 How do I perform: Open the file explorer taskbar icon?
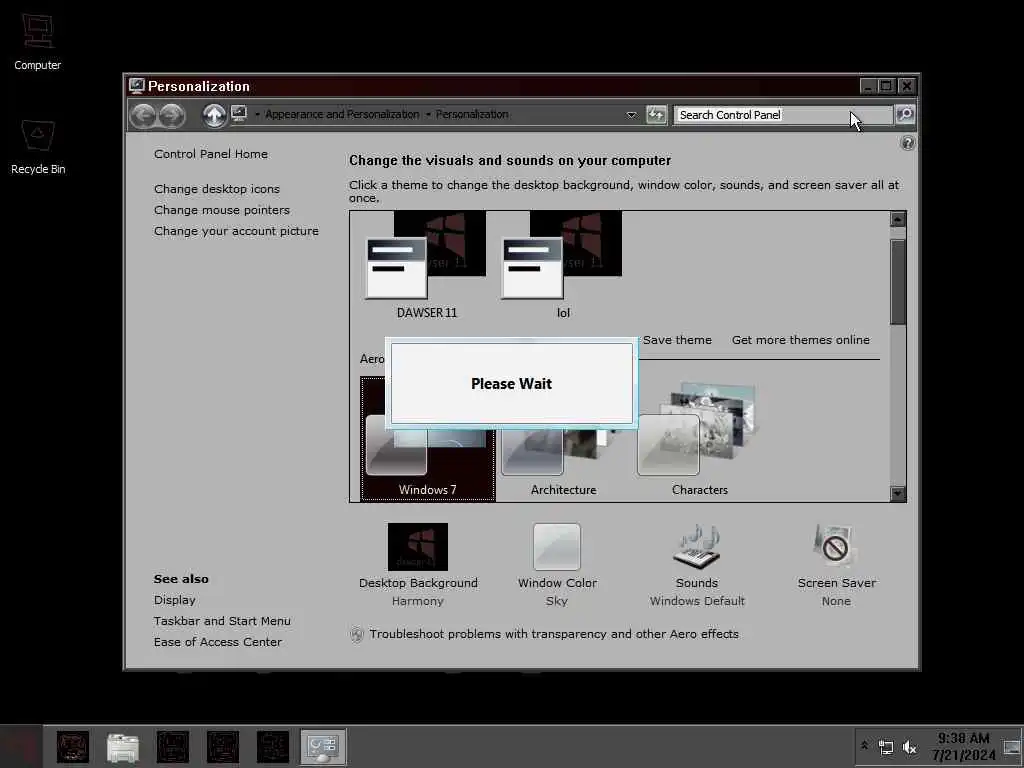pyautogui.click(x=123, y=746)
